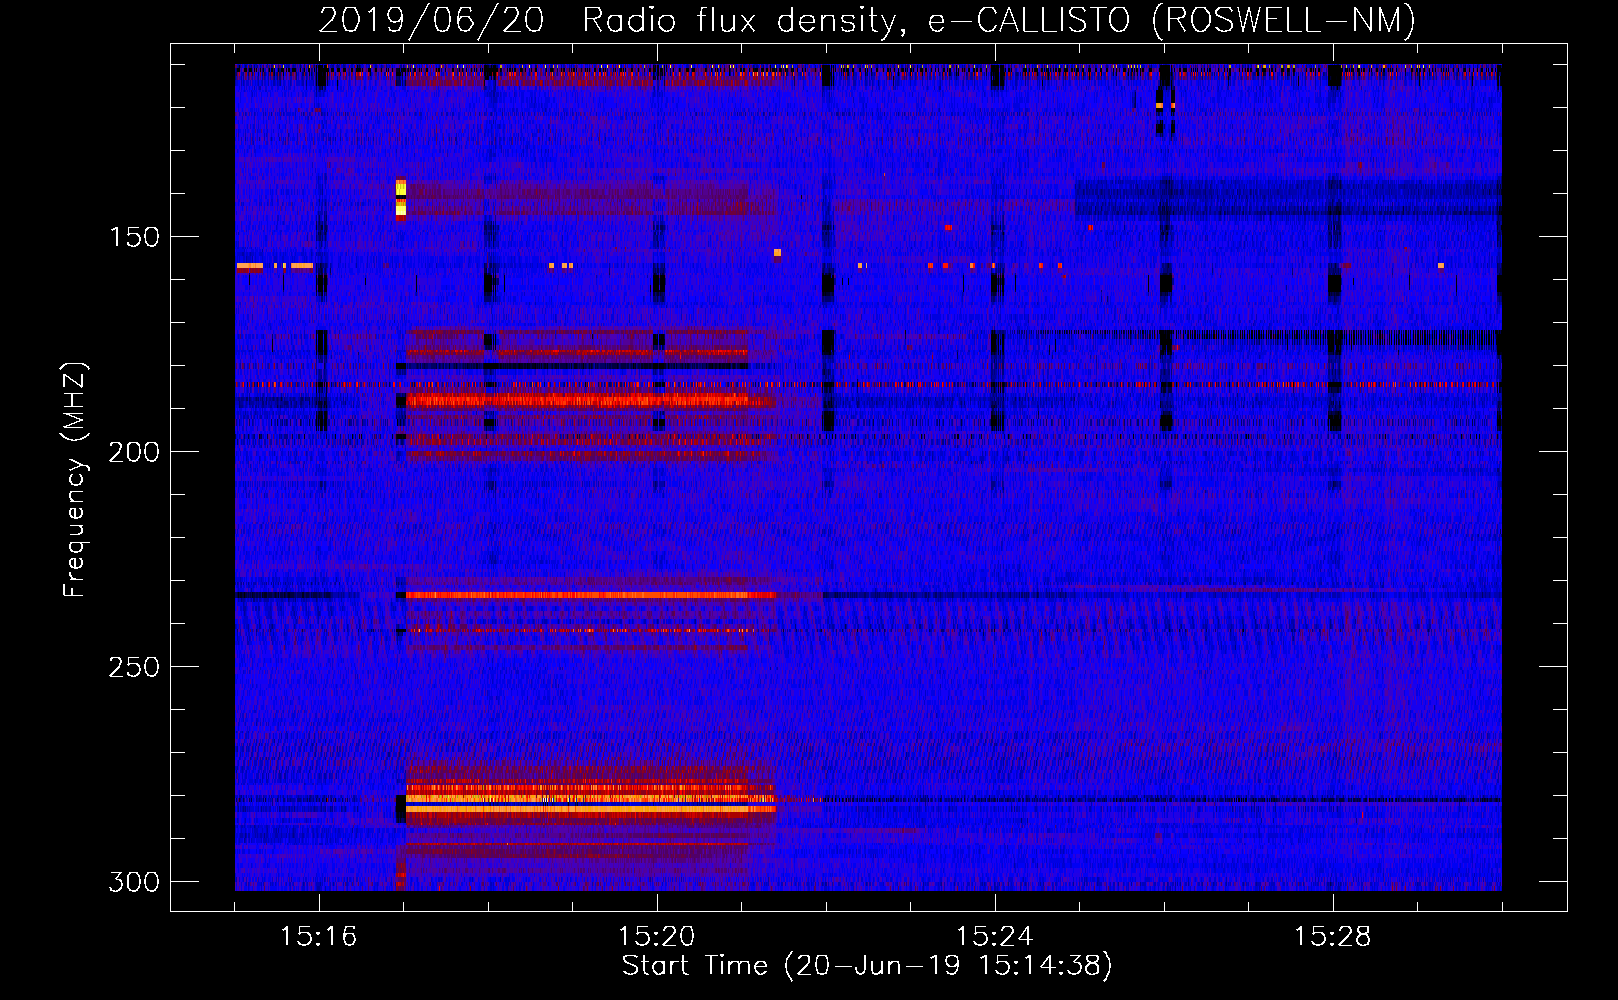Click the 15:16 time tick label
This screenshot has width=1618, height=1000.
coord(319,936)
